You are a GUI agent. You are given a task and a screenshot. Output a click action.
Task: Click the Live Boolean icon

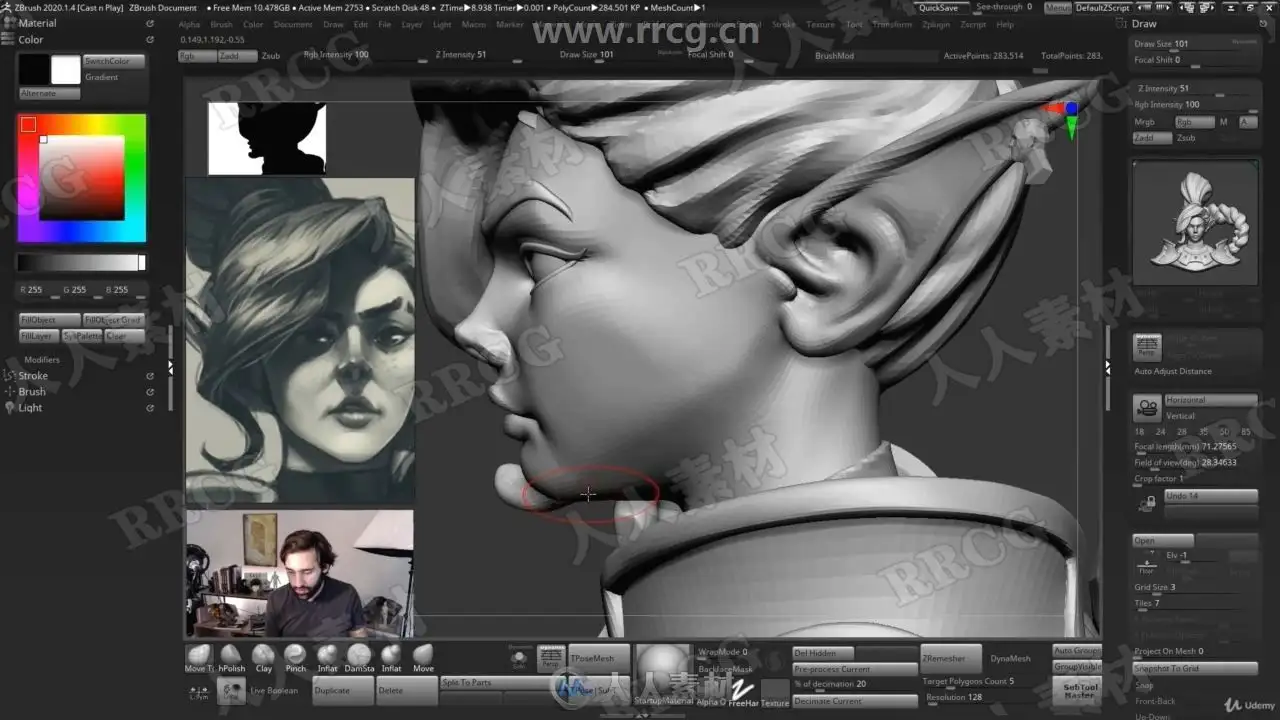coord(232,690)
